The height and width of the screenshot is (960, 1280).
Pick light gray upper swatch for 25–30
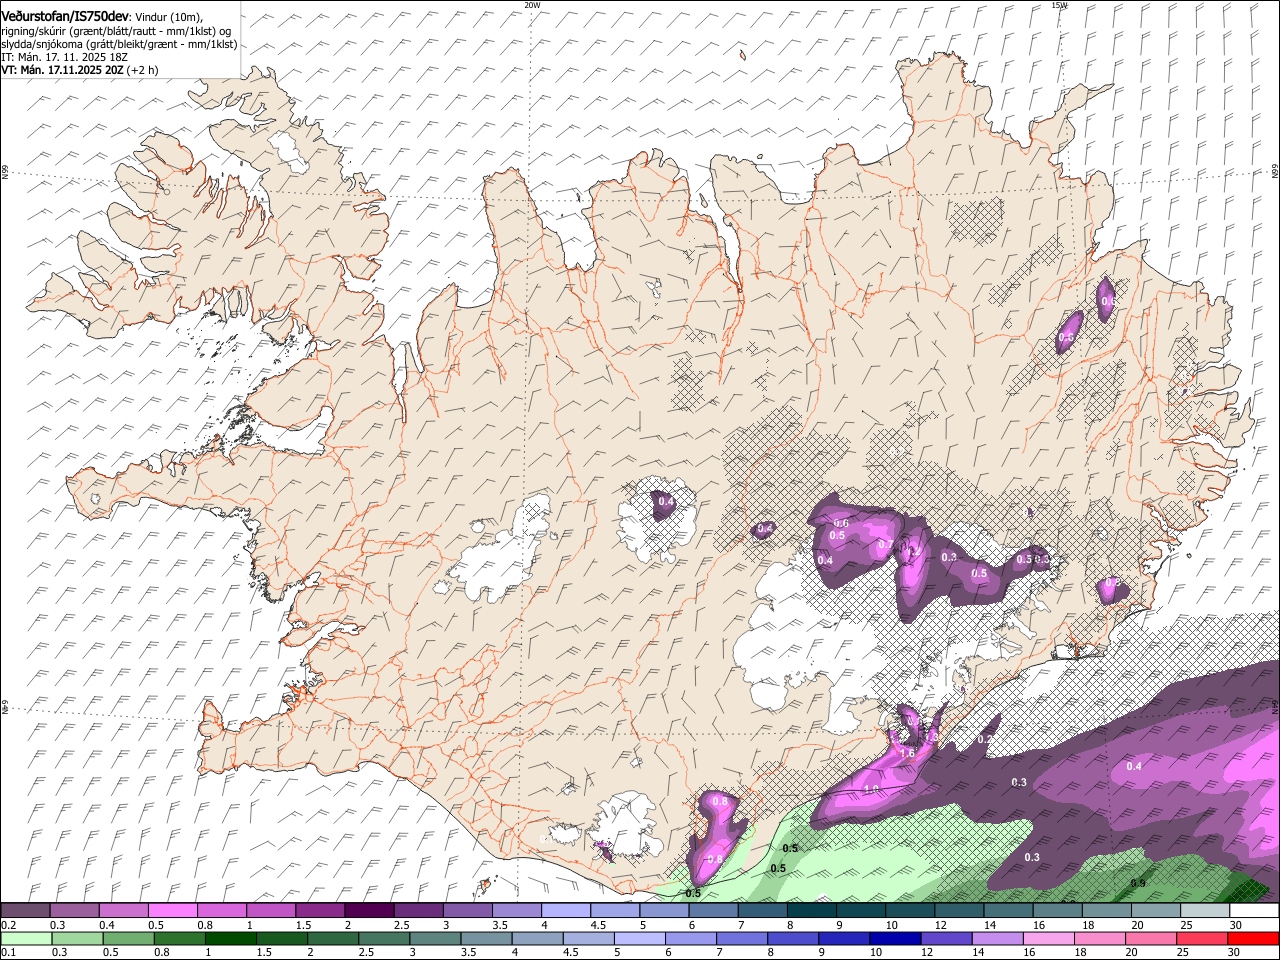(1206, 911)
